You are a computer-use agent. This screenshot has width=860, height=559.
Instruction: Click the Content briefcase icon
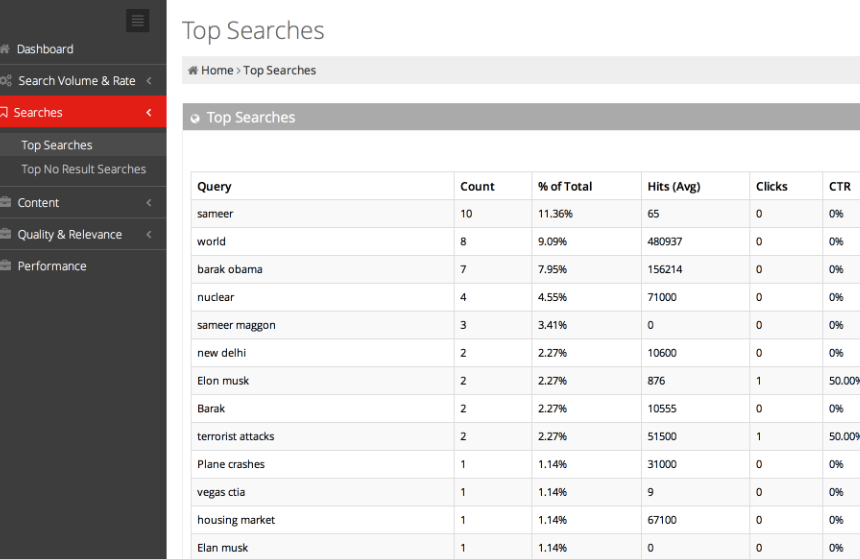[5, 202]
